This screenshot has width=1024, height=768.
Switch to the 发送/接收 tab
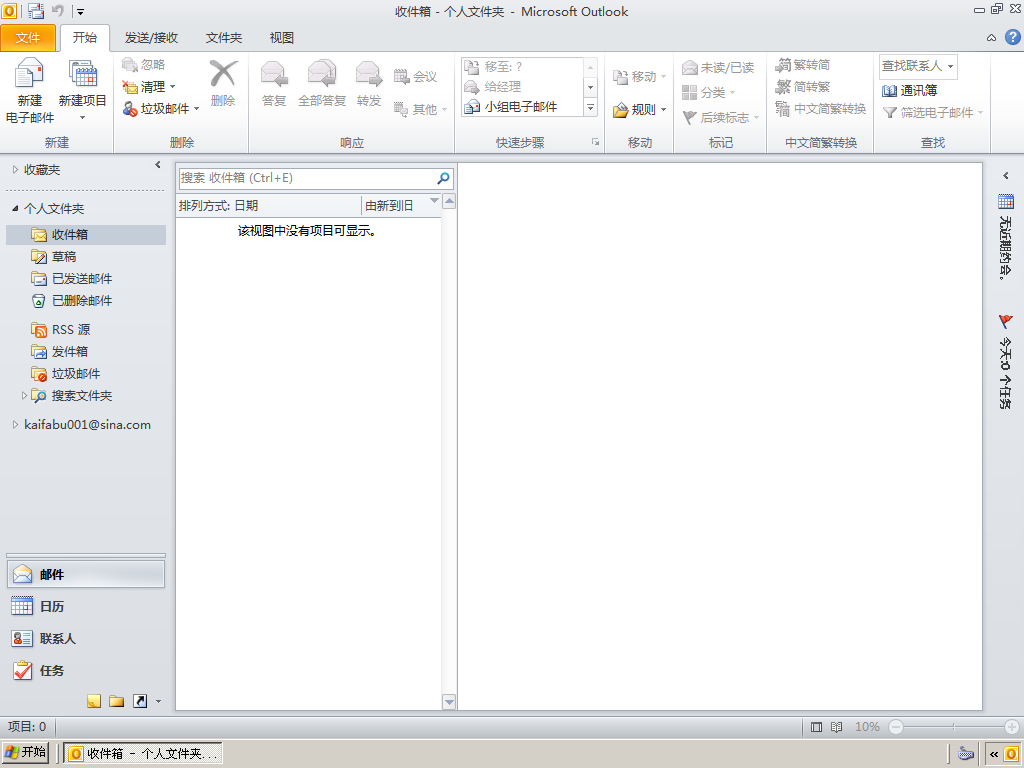pos(152,38)
